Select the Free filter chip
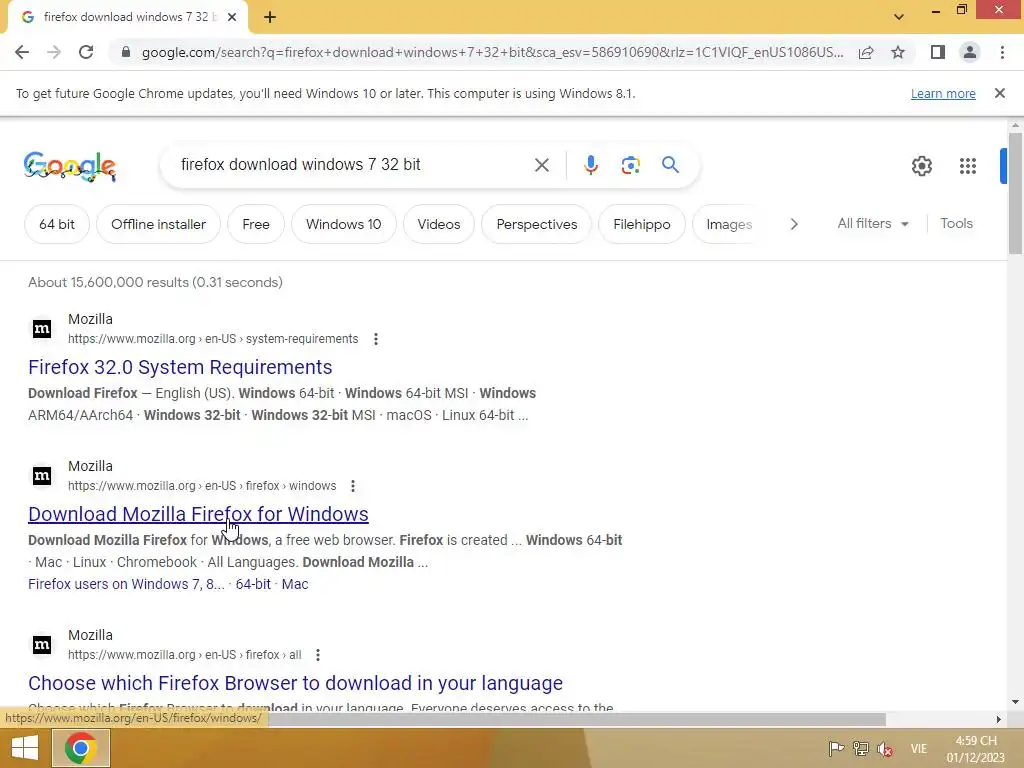 pyautogui.click(x=256, y=224)
